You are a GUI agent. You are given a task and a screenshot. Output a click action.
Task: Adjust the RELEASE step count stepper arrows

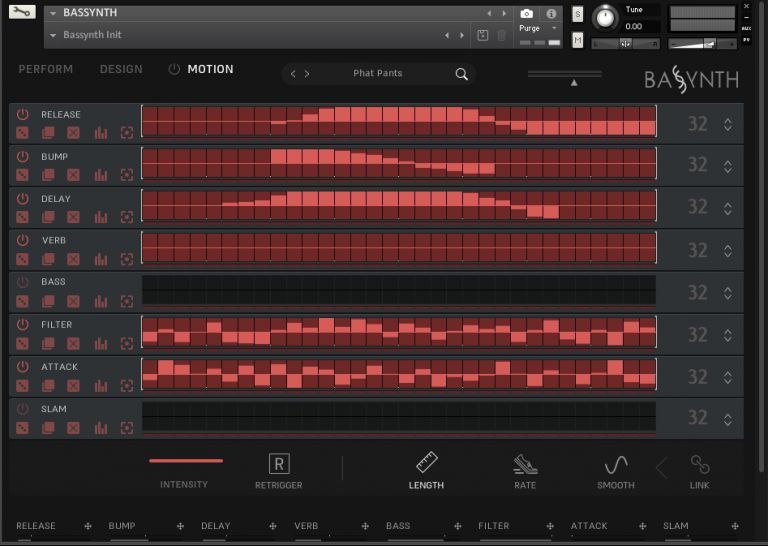[x=728, y=124]
